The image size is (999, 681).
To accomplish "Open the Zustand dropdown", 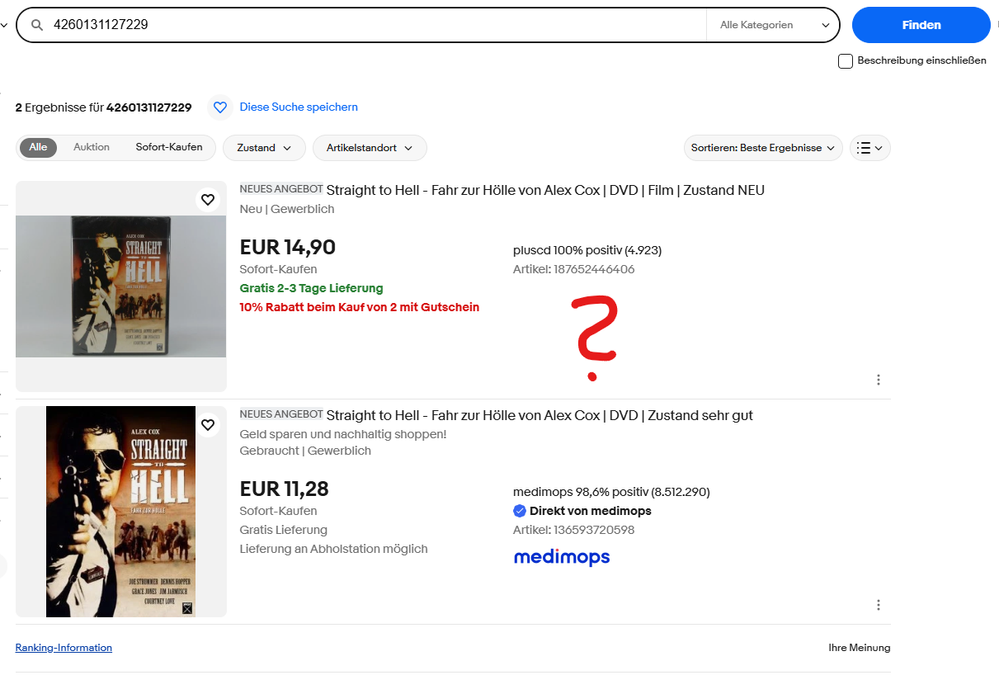I will coord(263,147).
